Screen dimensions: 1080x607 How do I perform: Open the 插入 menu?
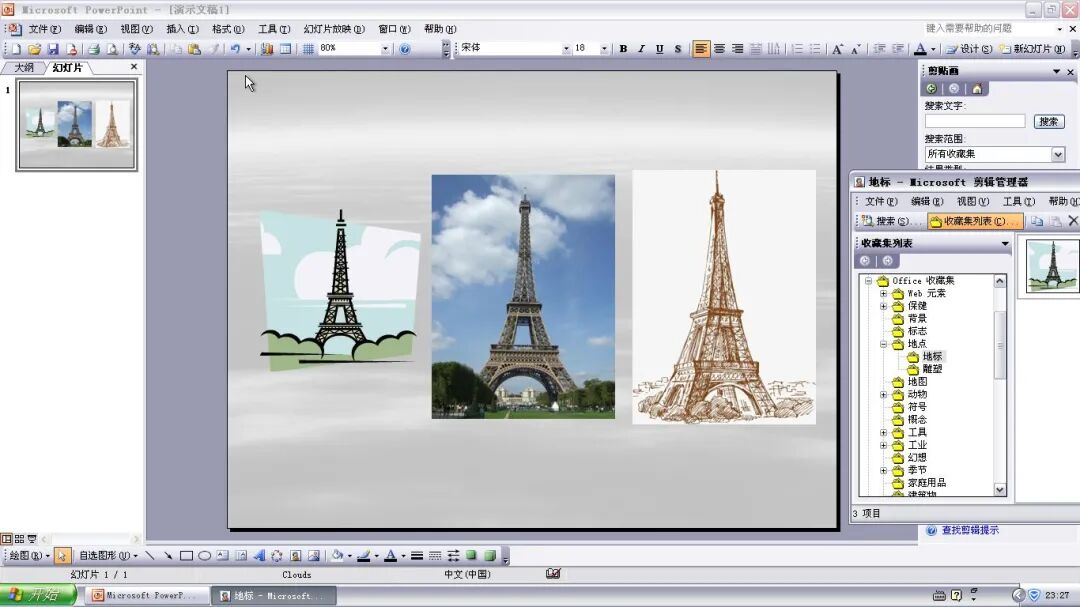click(x=182, y=29)
